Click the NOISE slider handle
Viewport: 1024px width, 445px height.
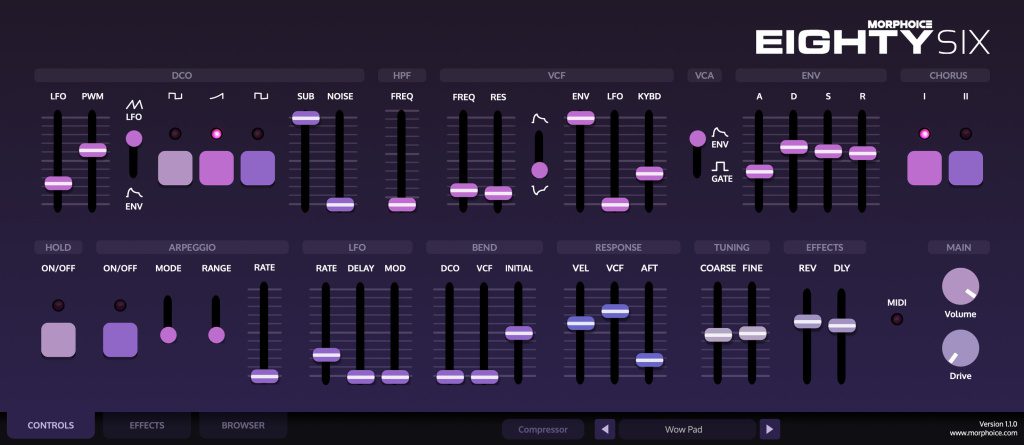click(340, 205)
